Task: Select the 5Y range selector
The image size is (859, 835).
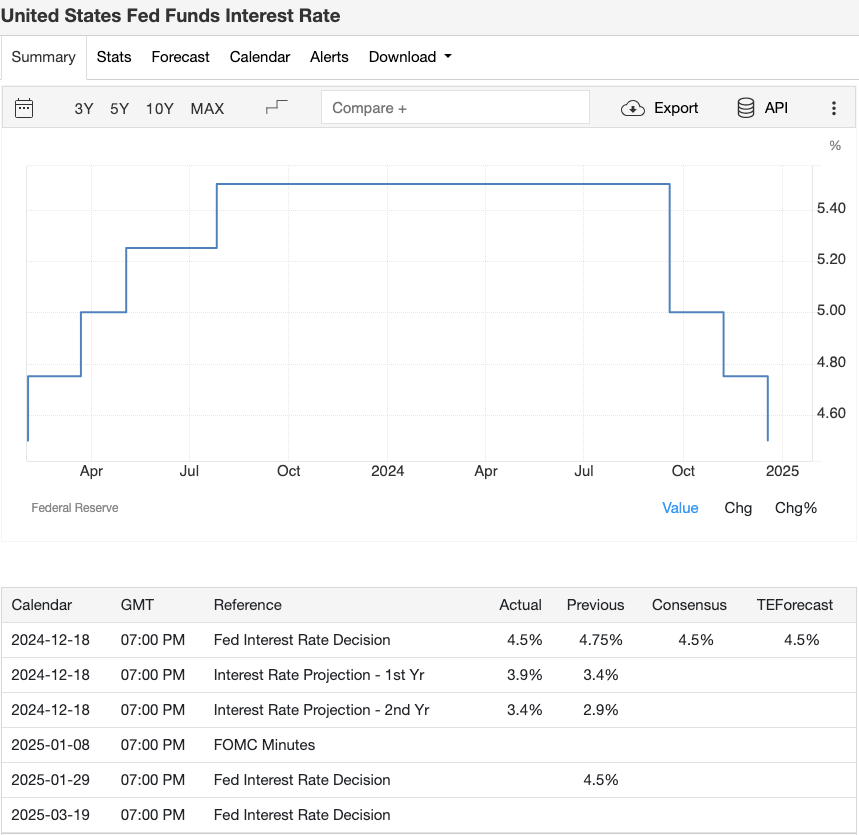Action: tap(119, 109)
